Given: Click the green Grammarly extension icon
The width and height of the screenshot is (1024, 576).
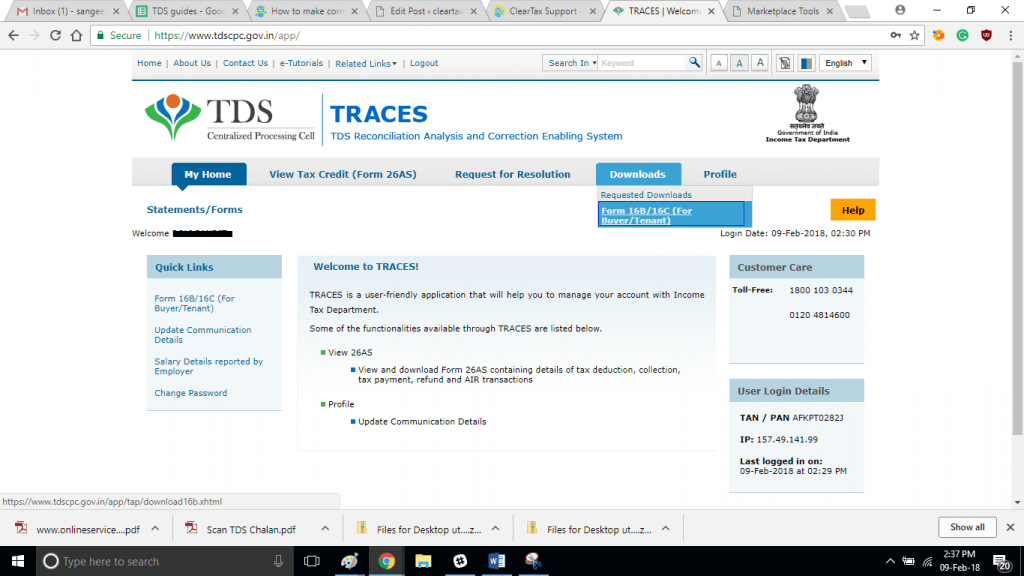Looking at the screenshot, I should click(963, 35).
